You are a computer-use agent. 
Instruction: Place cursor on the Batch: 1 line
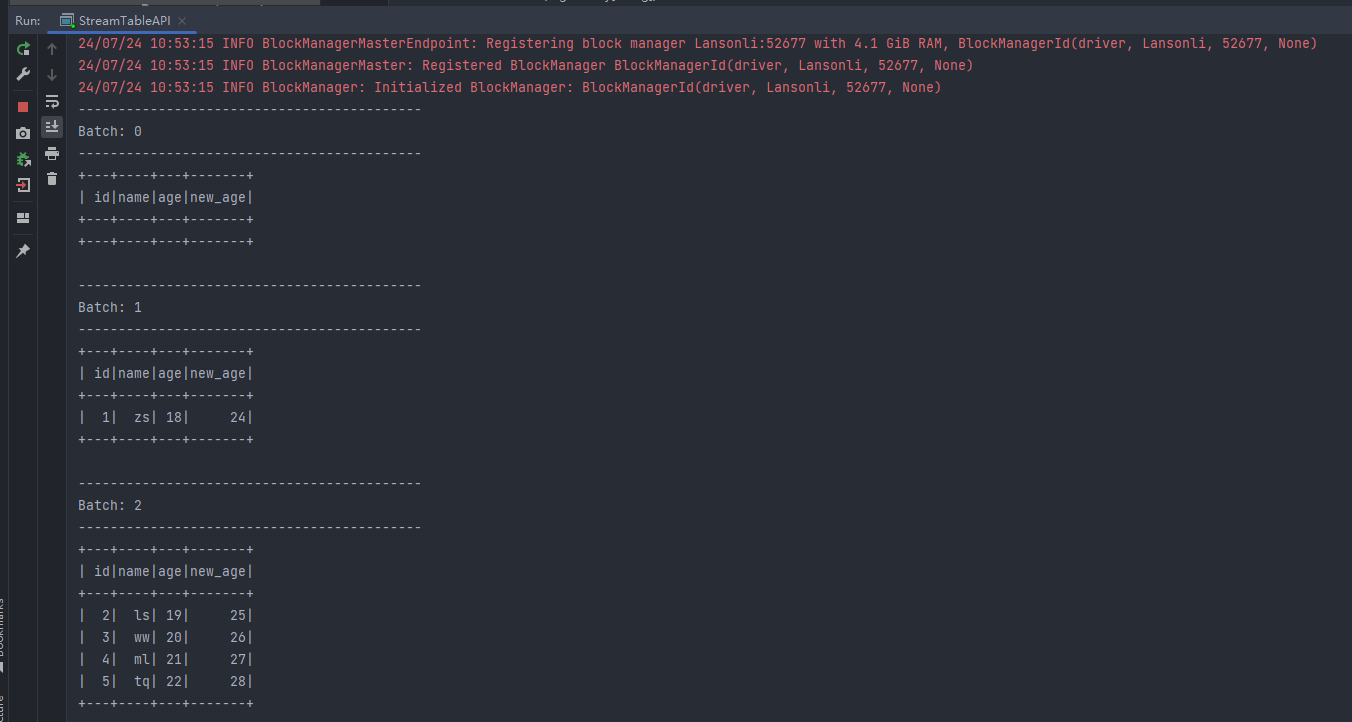tap(110, 307)
